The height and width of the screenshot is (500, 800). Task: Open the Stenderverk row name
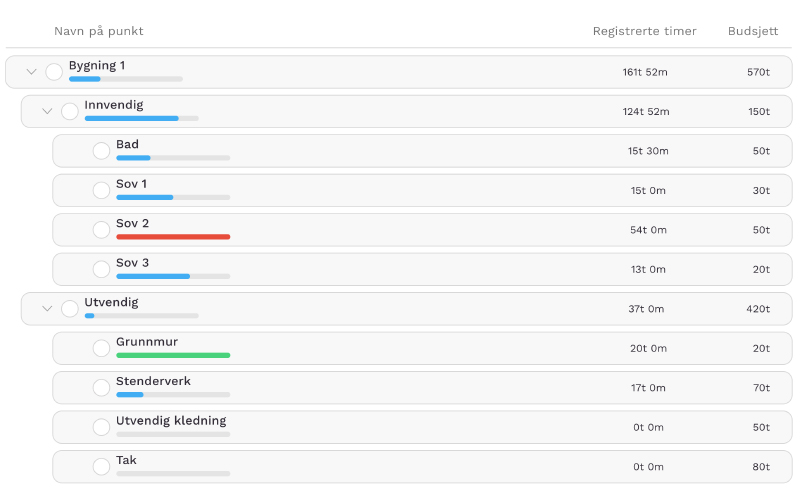point(153,381)
